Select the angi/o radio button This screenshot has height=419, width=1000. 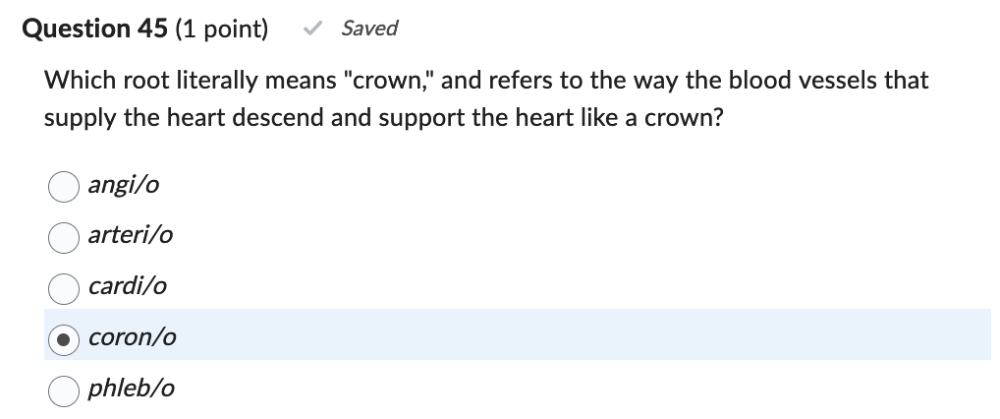[64, 185]
